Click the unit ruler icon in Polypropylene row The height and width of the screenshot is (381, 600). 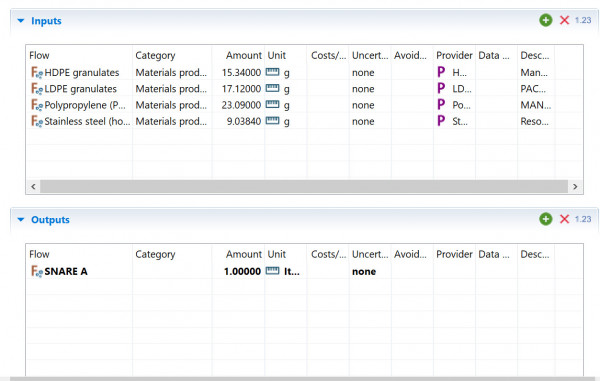pos(272,104)
